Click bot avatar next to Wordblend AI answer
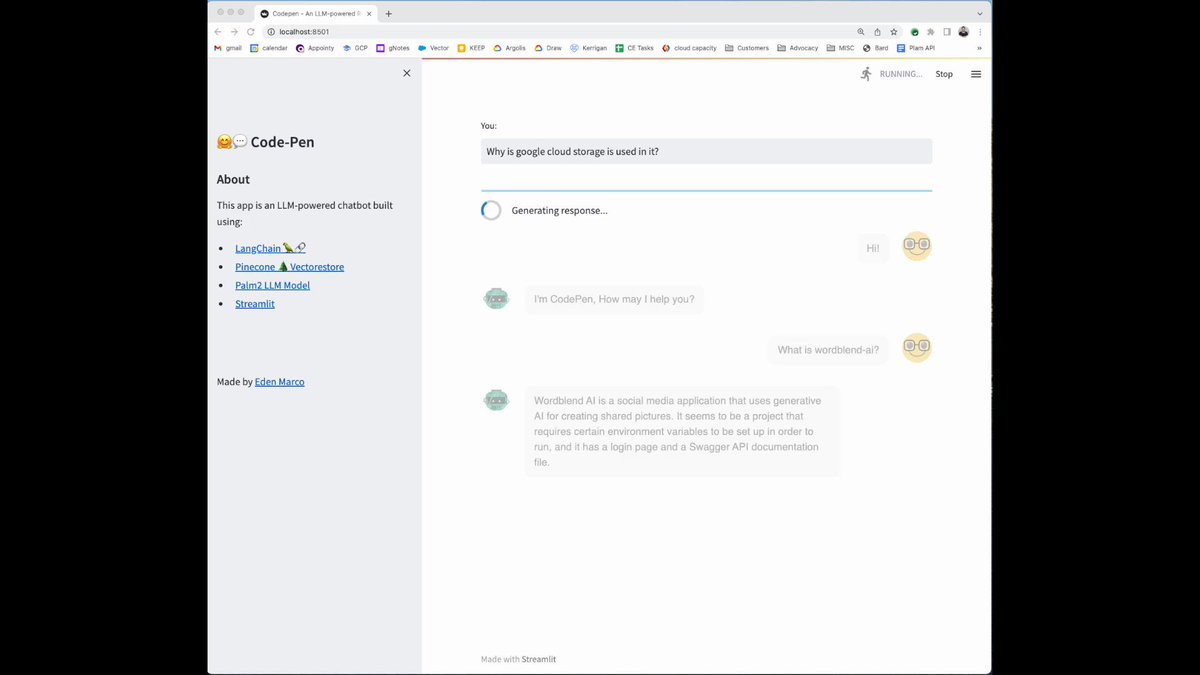This screenshot has height=675, width=1200. (496, 400)
